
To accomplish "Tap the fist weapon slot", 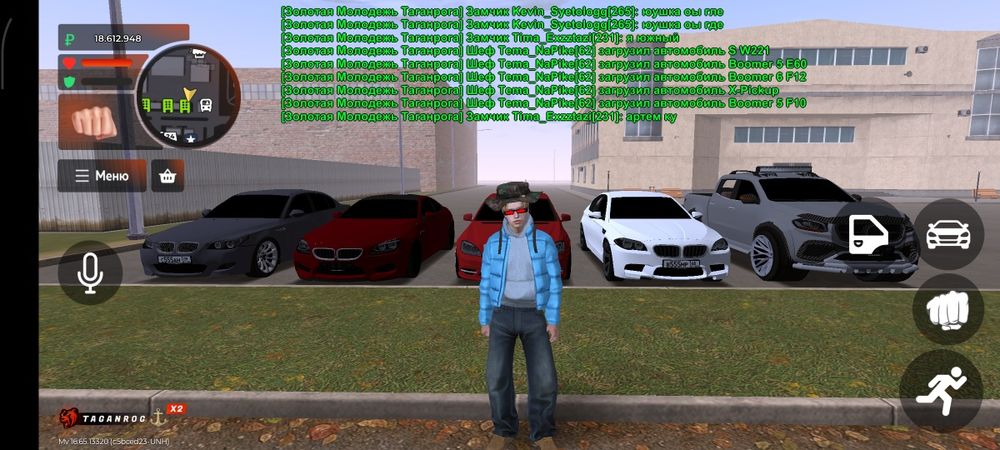I will pyautogui.click(x=94, y=121).
